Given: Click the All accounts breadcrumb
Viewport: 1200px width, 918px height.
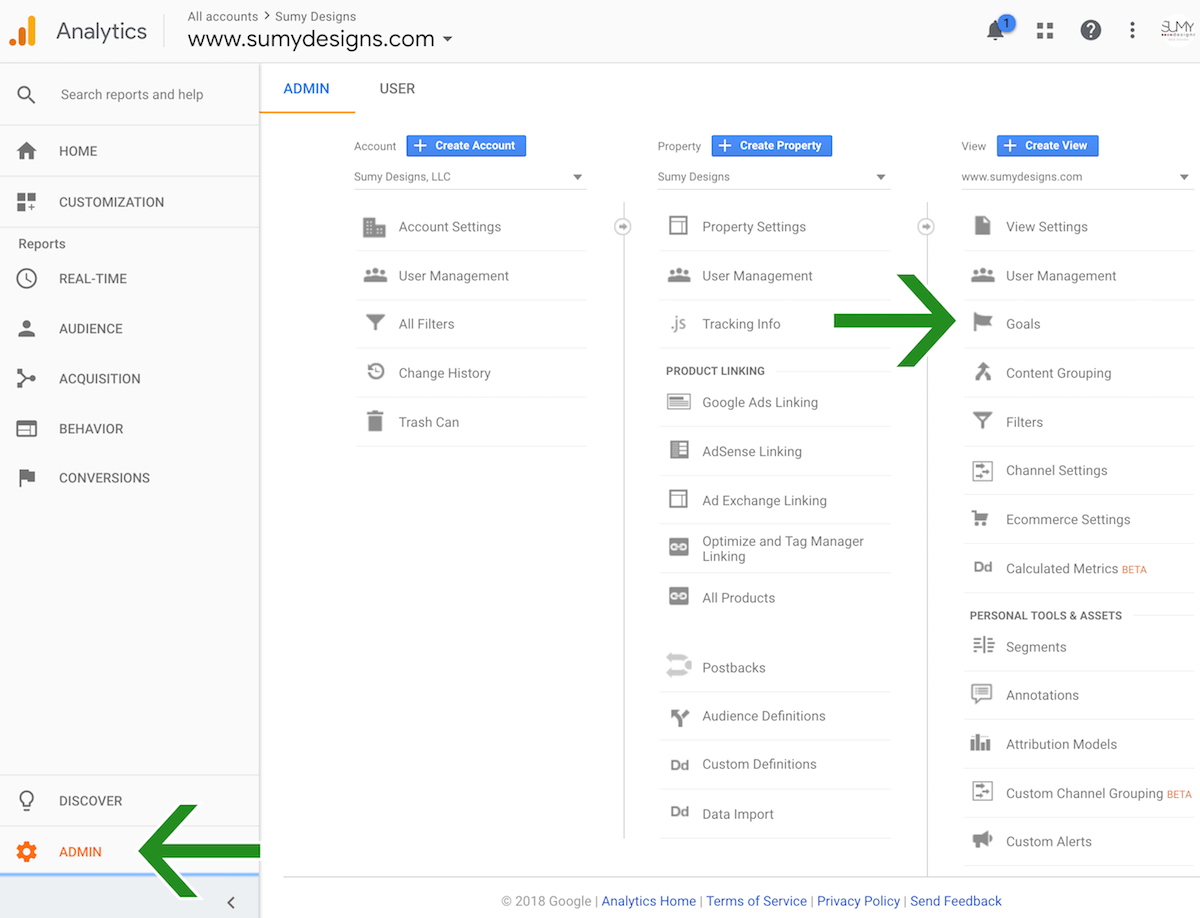Looking at the screenshot, I should pyautogui.click(x=223, y=16).
